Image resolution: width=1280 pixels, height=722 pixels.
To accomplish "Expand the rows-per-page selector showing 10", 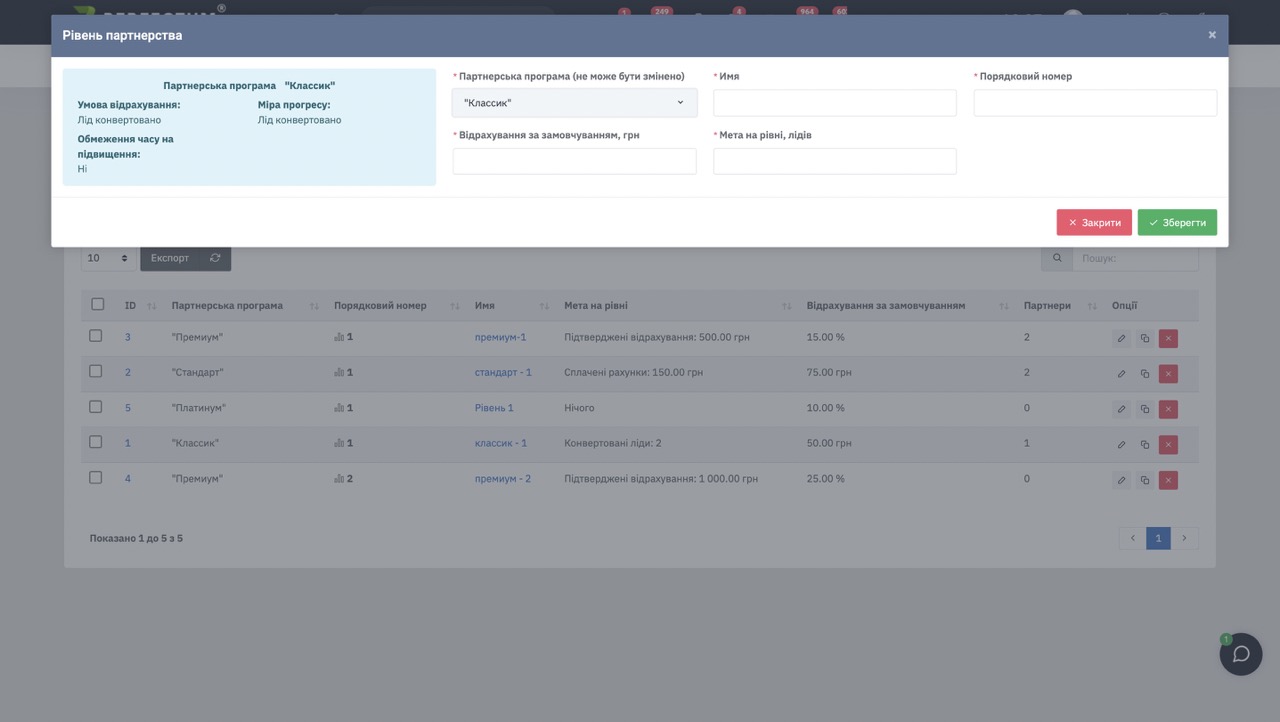I will 108,258.
